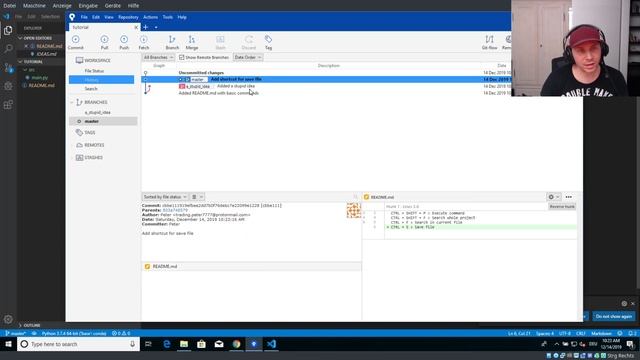Viewport: 640px width, 360px height.
Task: Click the Git-flow toolbar icon
Action: (489, 42)
